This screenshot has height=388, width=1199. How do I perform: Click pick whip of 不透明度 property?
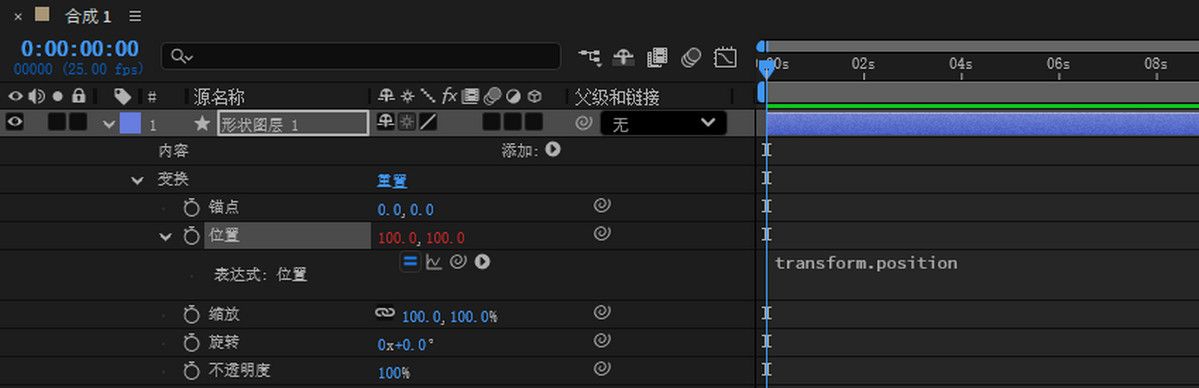602,368
